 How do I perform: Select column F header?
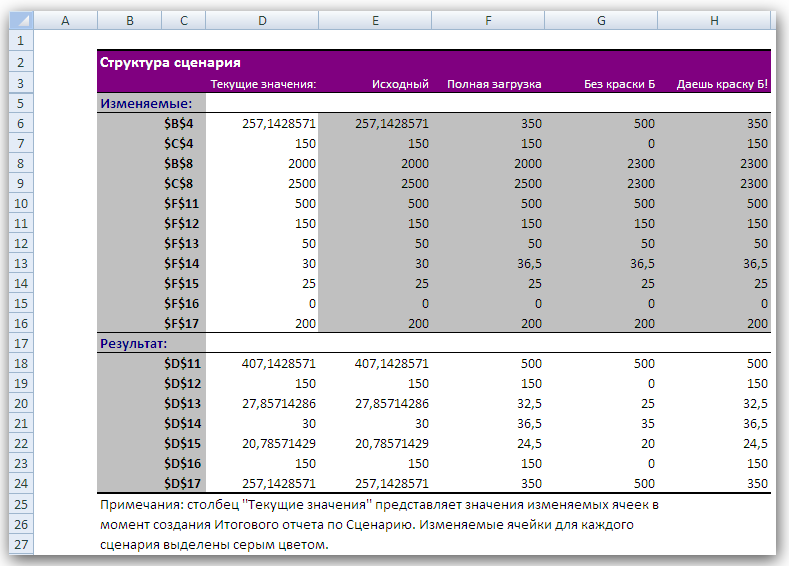point(488,21)
